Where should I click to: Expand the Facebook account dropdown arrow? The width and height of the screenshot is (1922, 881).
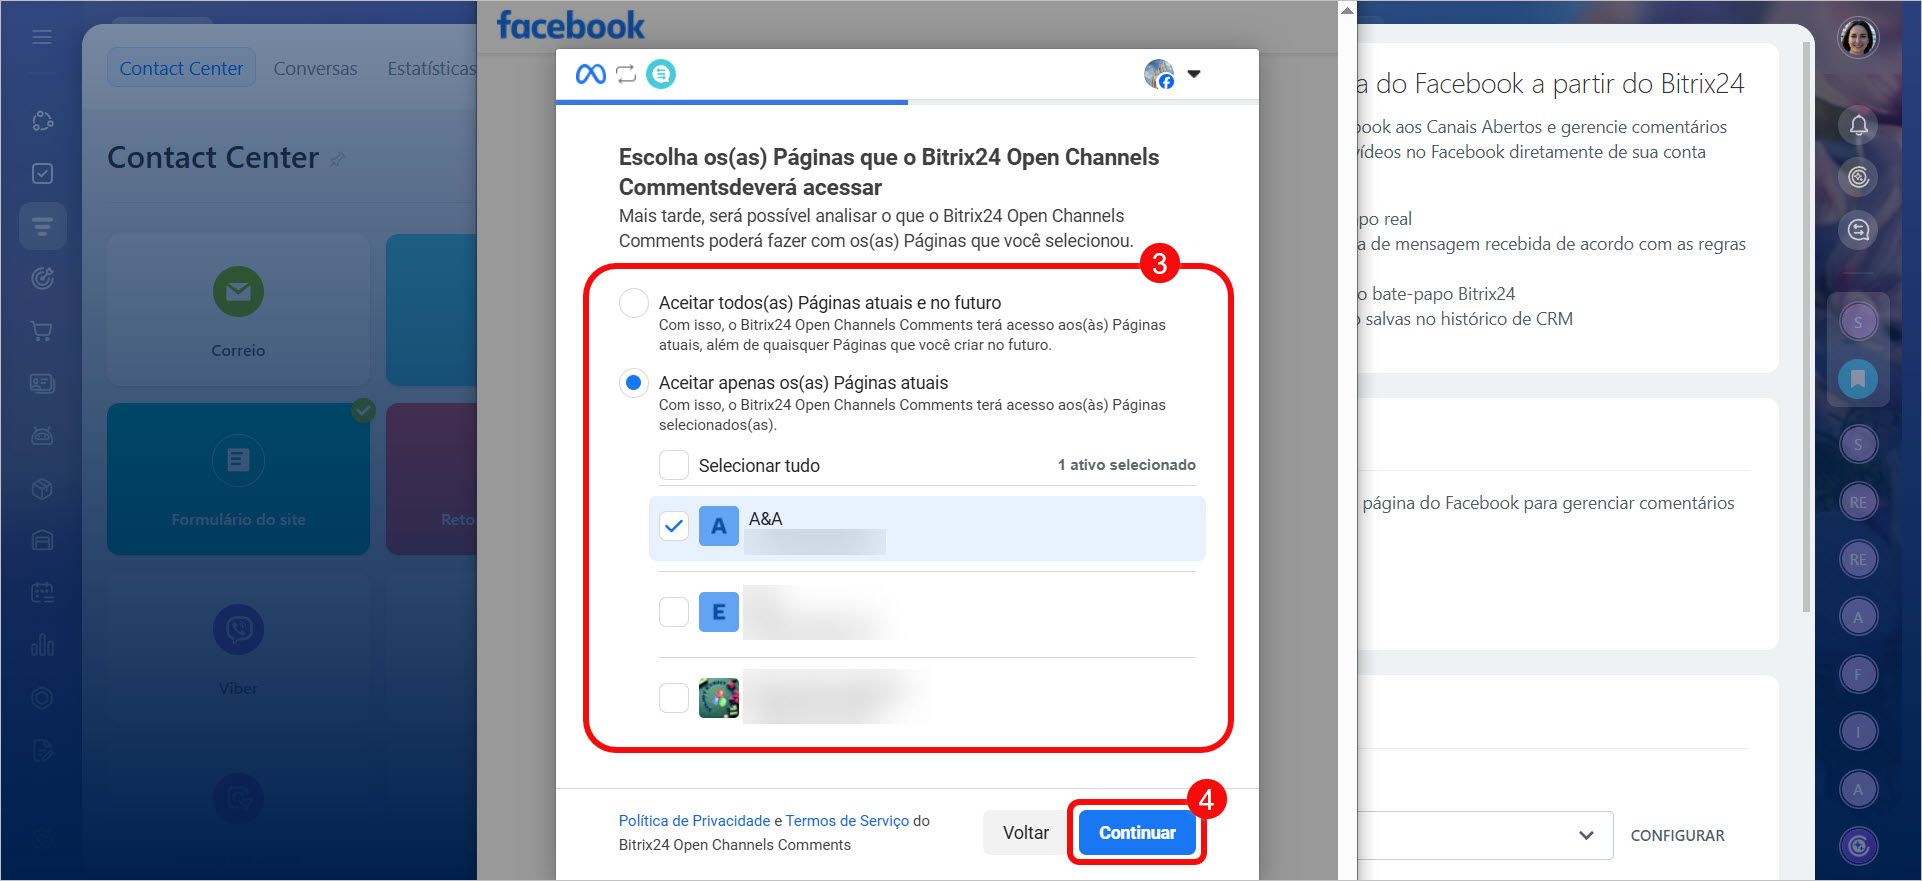[x=1193, y=74]
